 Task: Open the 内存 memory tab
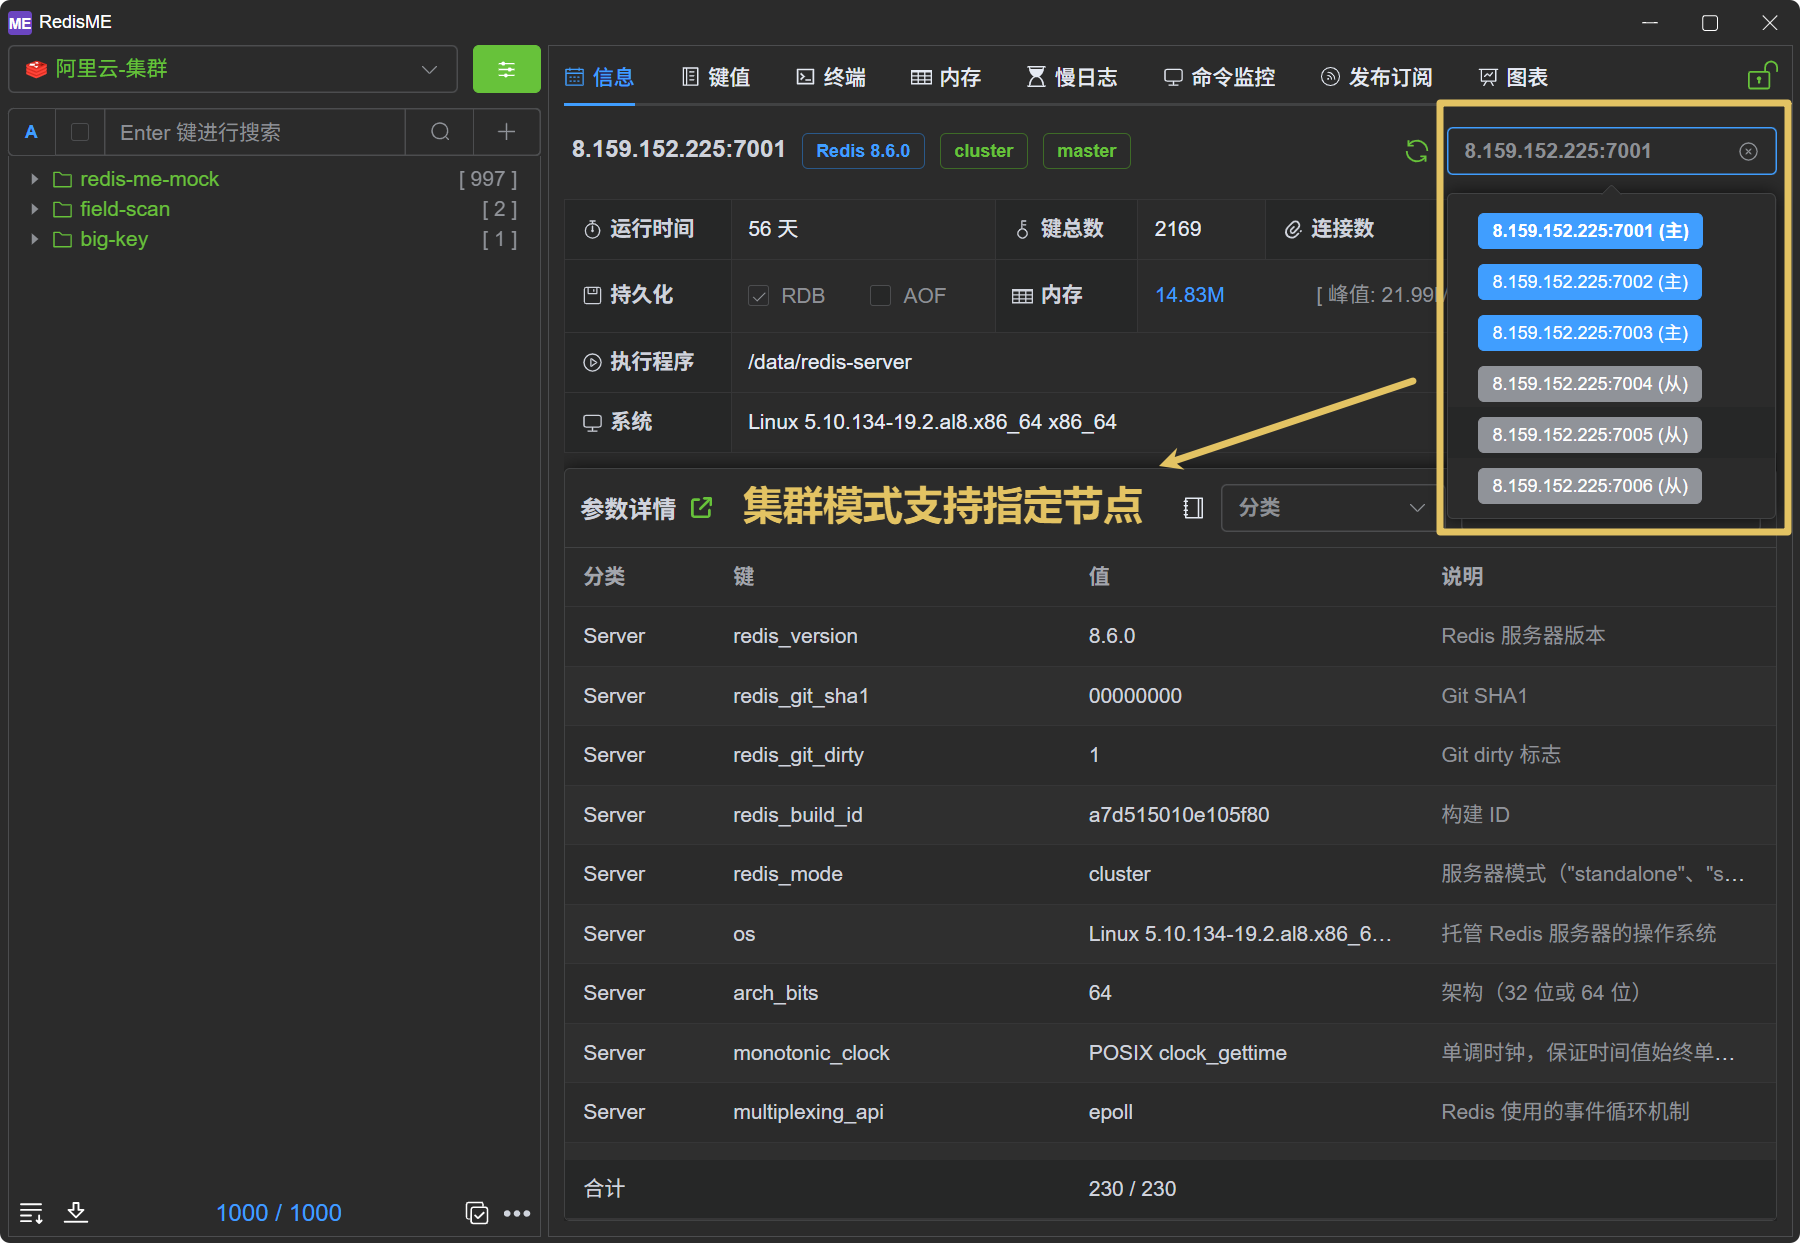click(x=946, y=77)
